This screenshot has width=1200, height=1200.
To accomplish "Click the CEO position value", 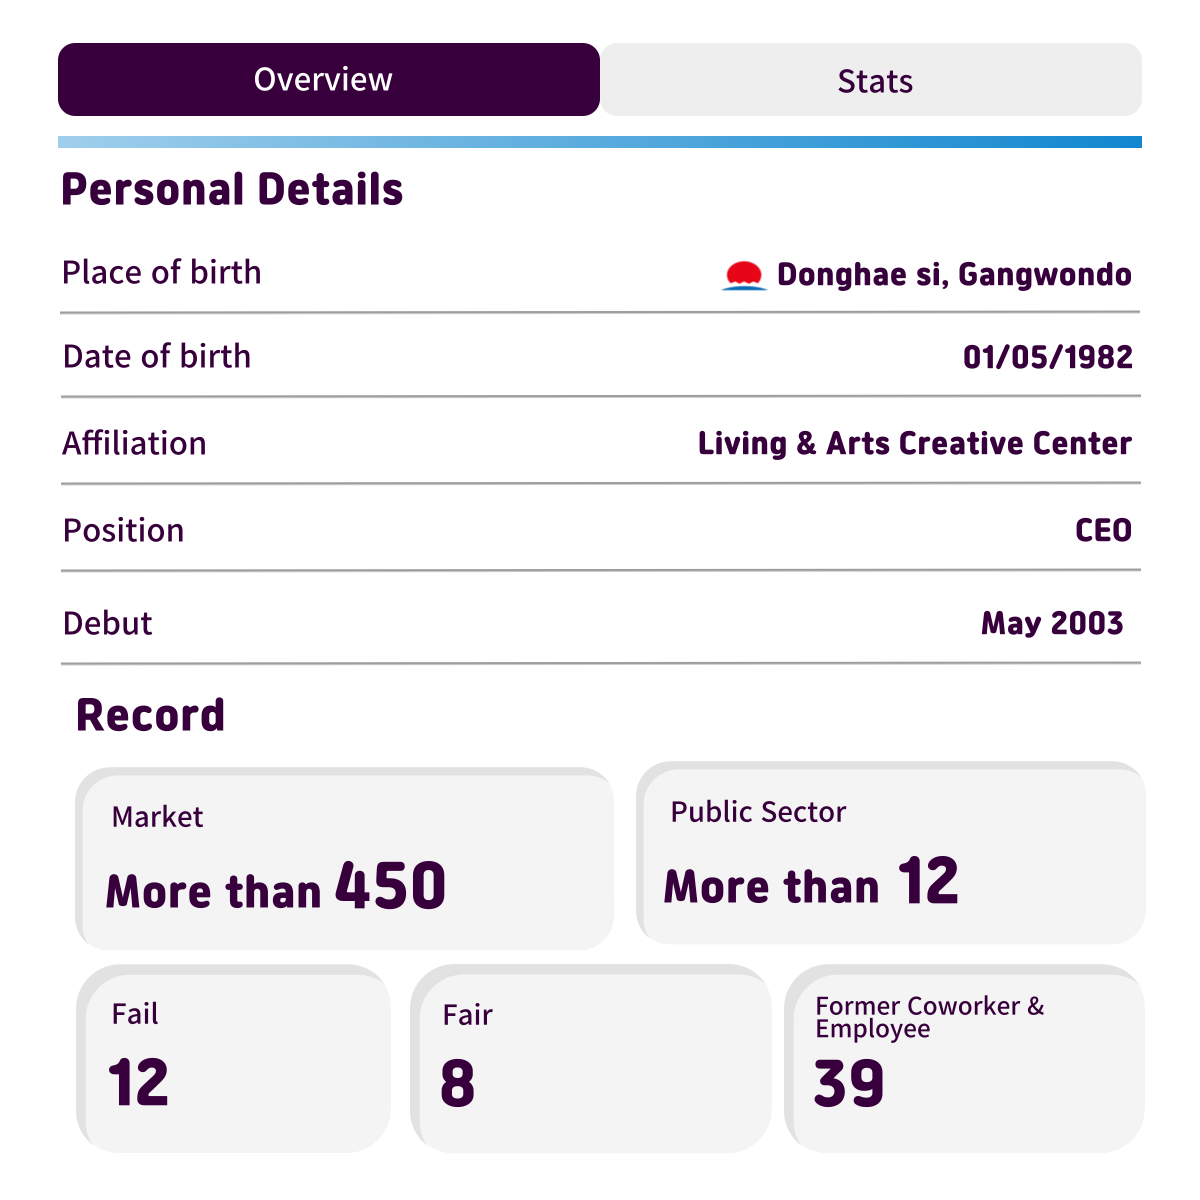I will tap(1103, 530).
